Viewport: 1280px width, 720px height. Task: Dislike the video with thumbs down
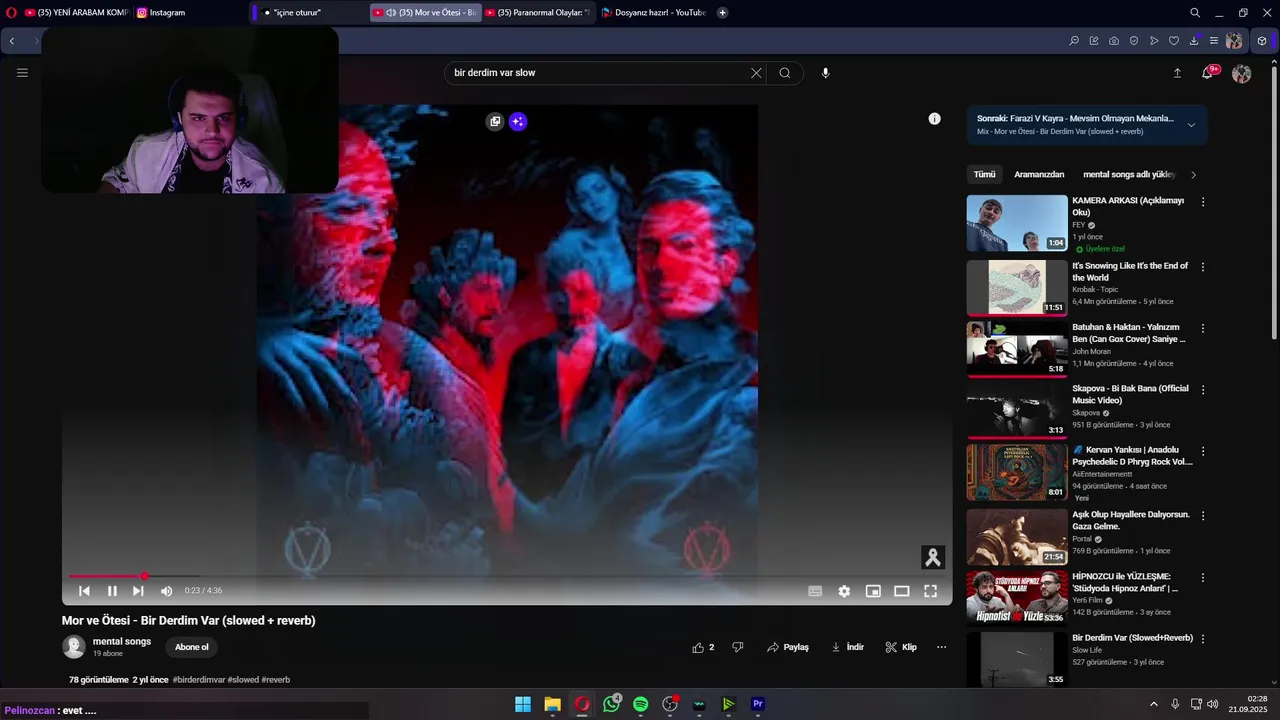(x=738, y=647)
